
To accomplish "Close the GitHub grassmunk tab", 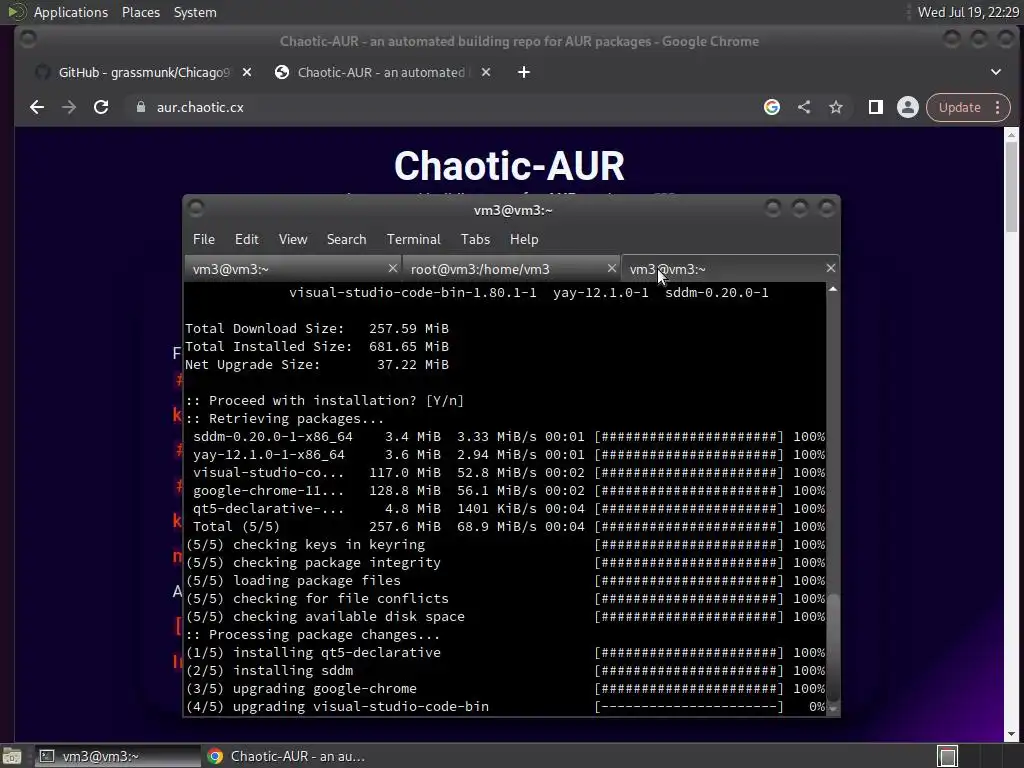I will point(247,72).
